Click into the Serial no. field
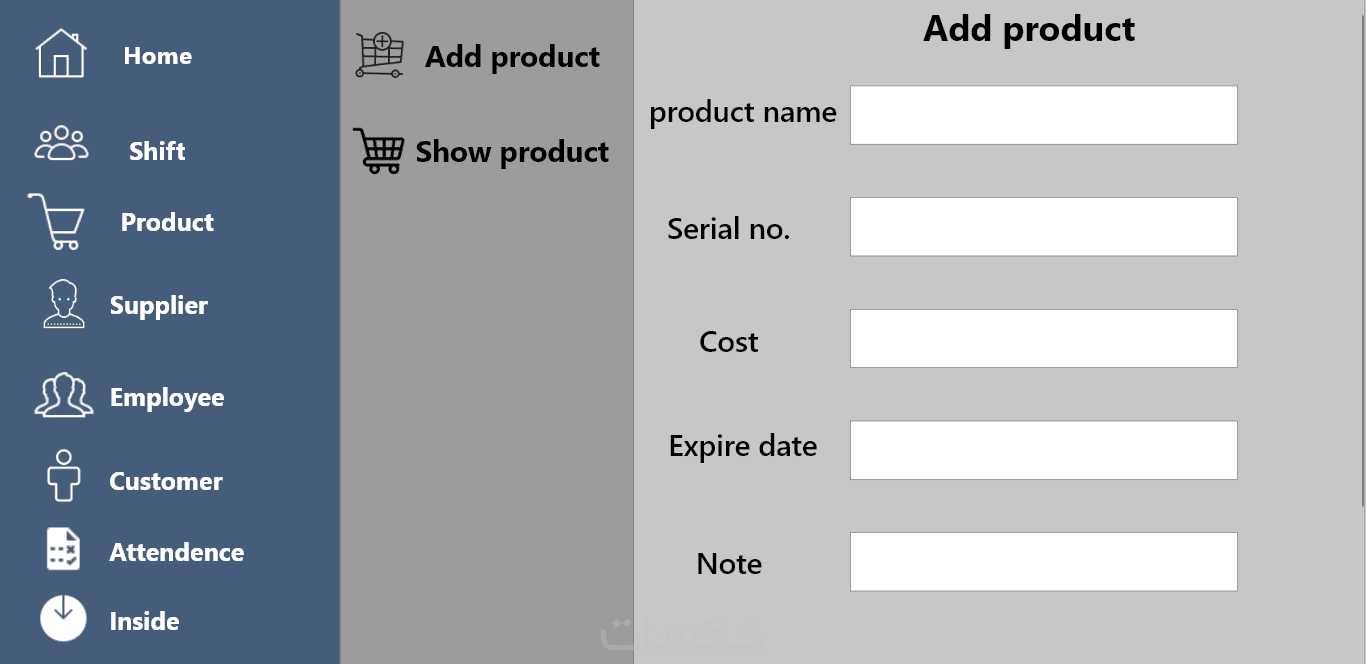The width and height of the screenshot is (1366, 664). point(1043,227)
